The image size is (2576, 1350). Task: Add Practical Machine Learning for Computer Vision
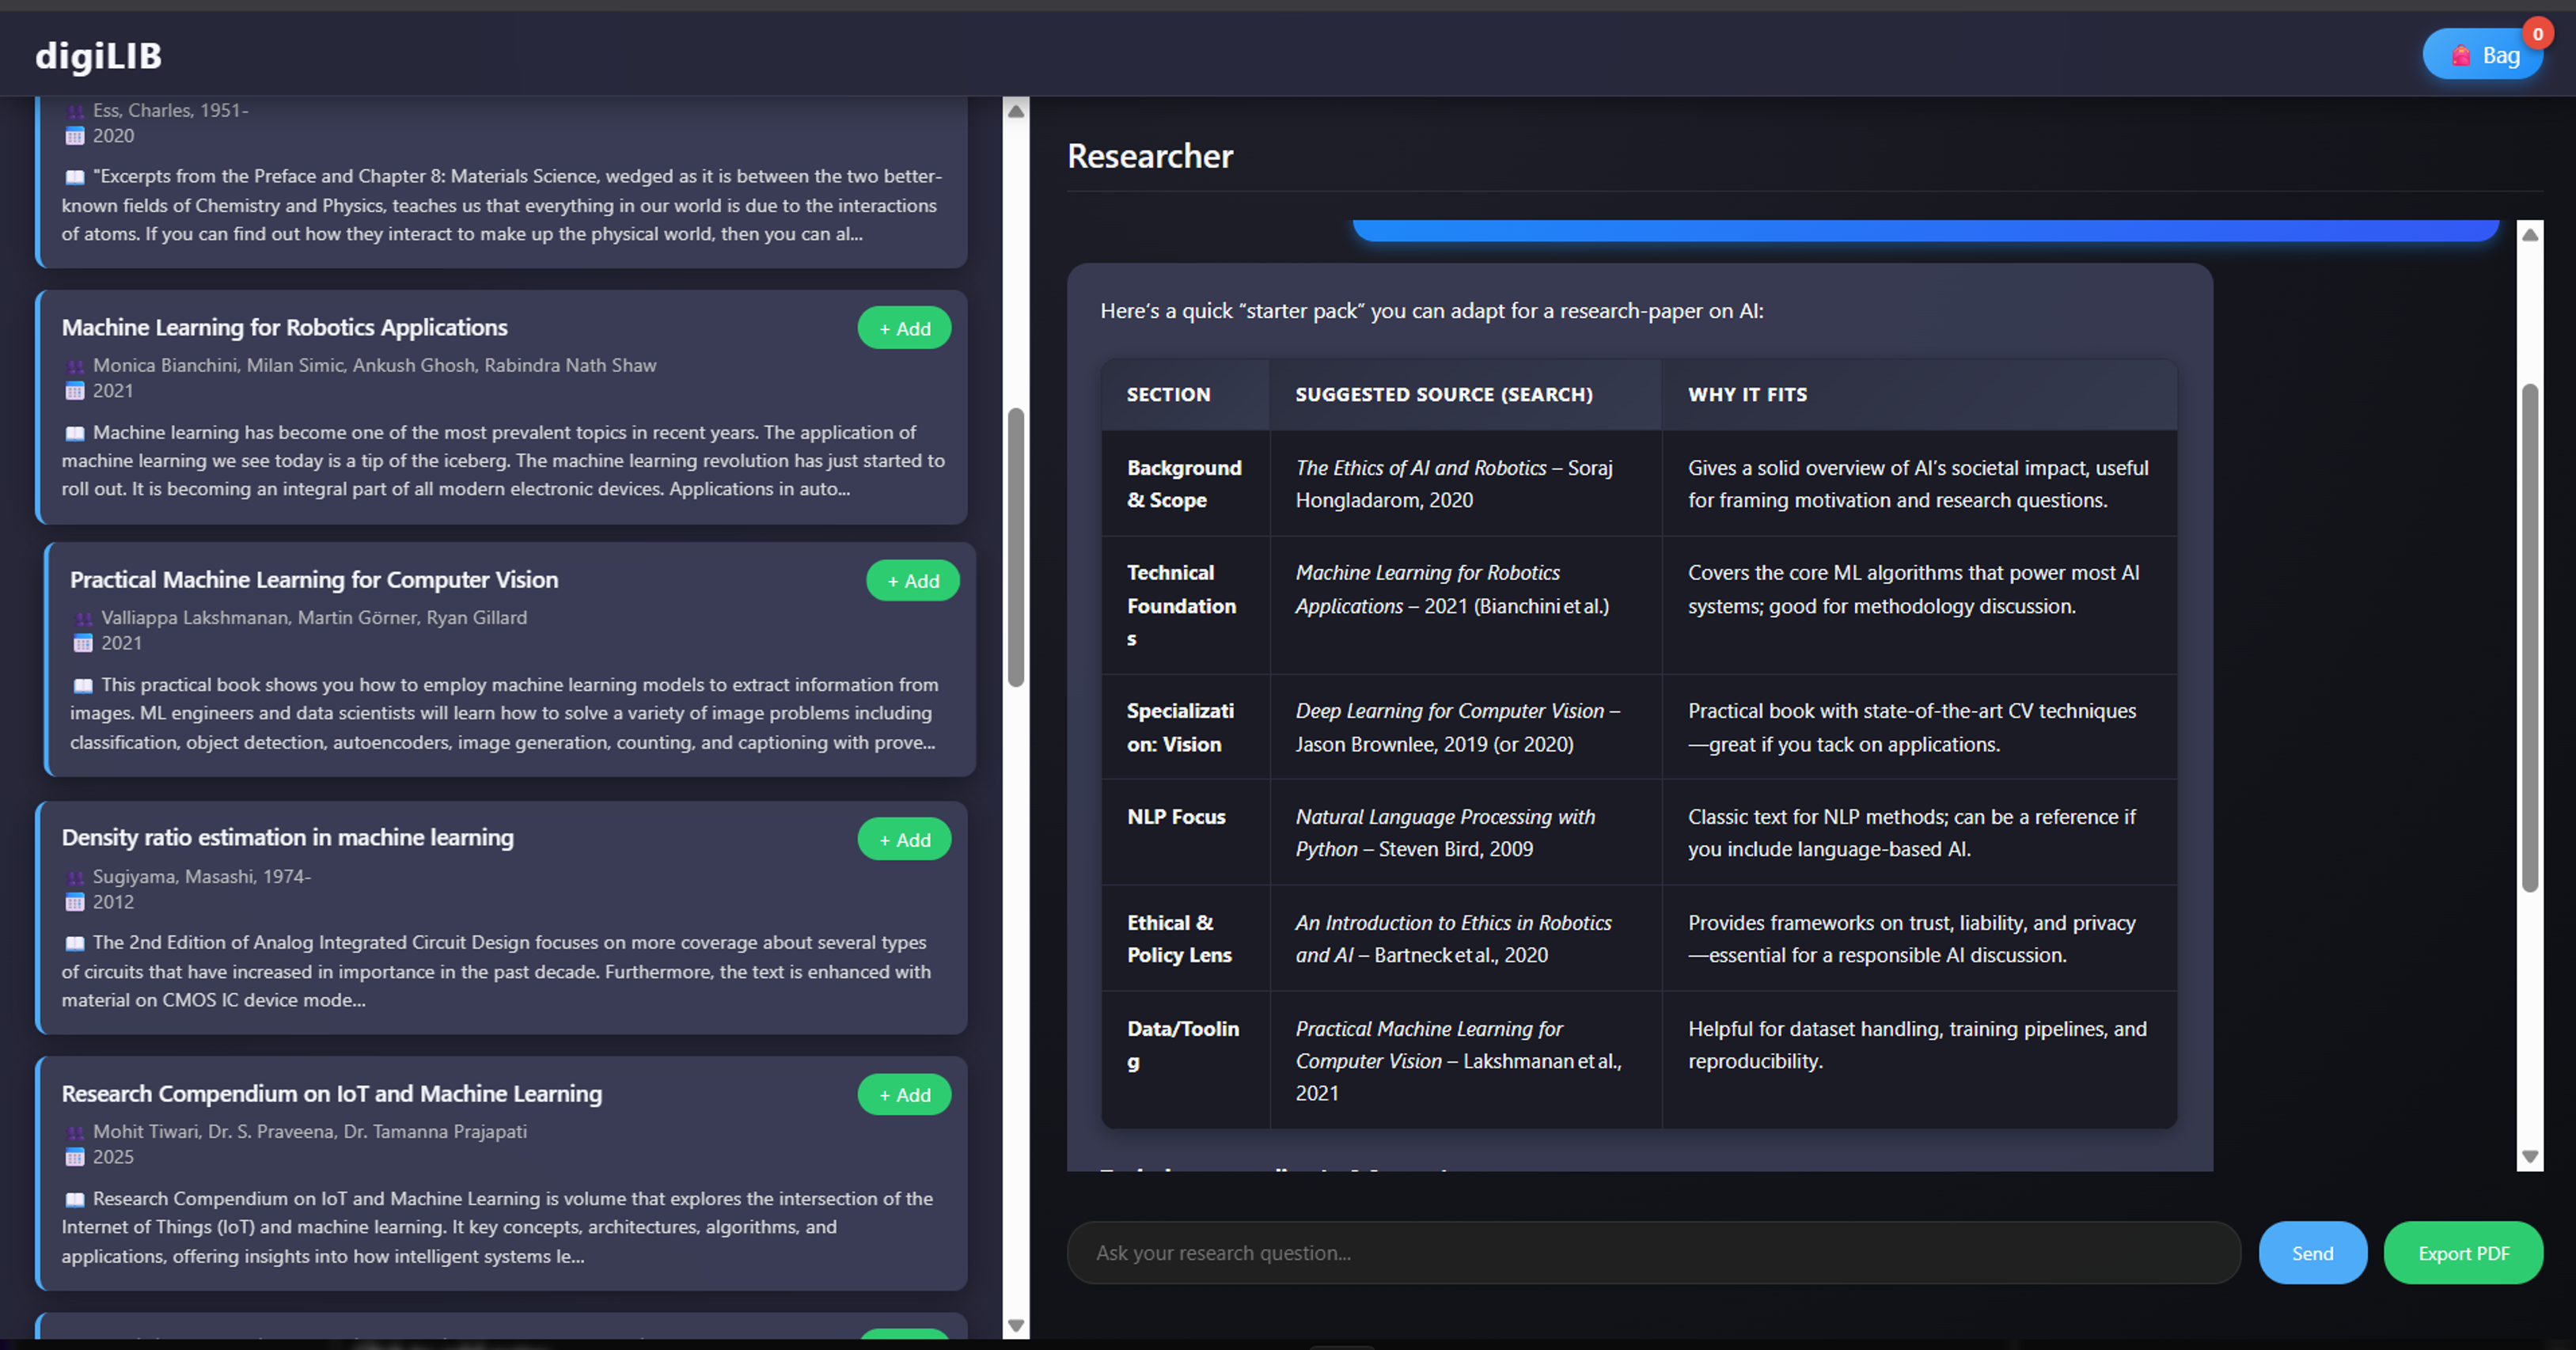912,581
